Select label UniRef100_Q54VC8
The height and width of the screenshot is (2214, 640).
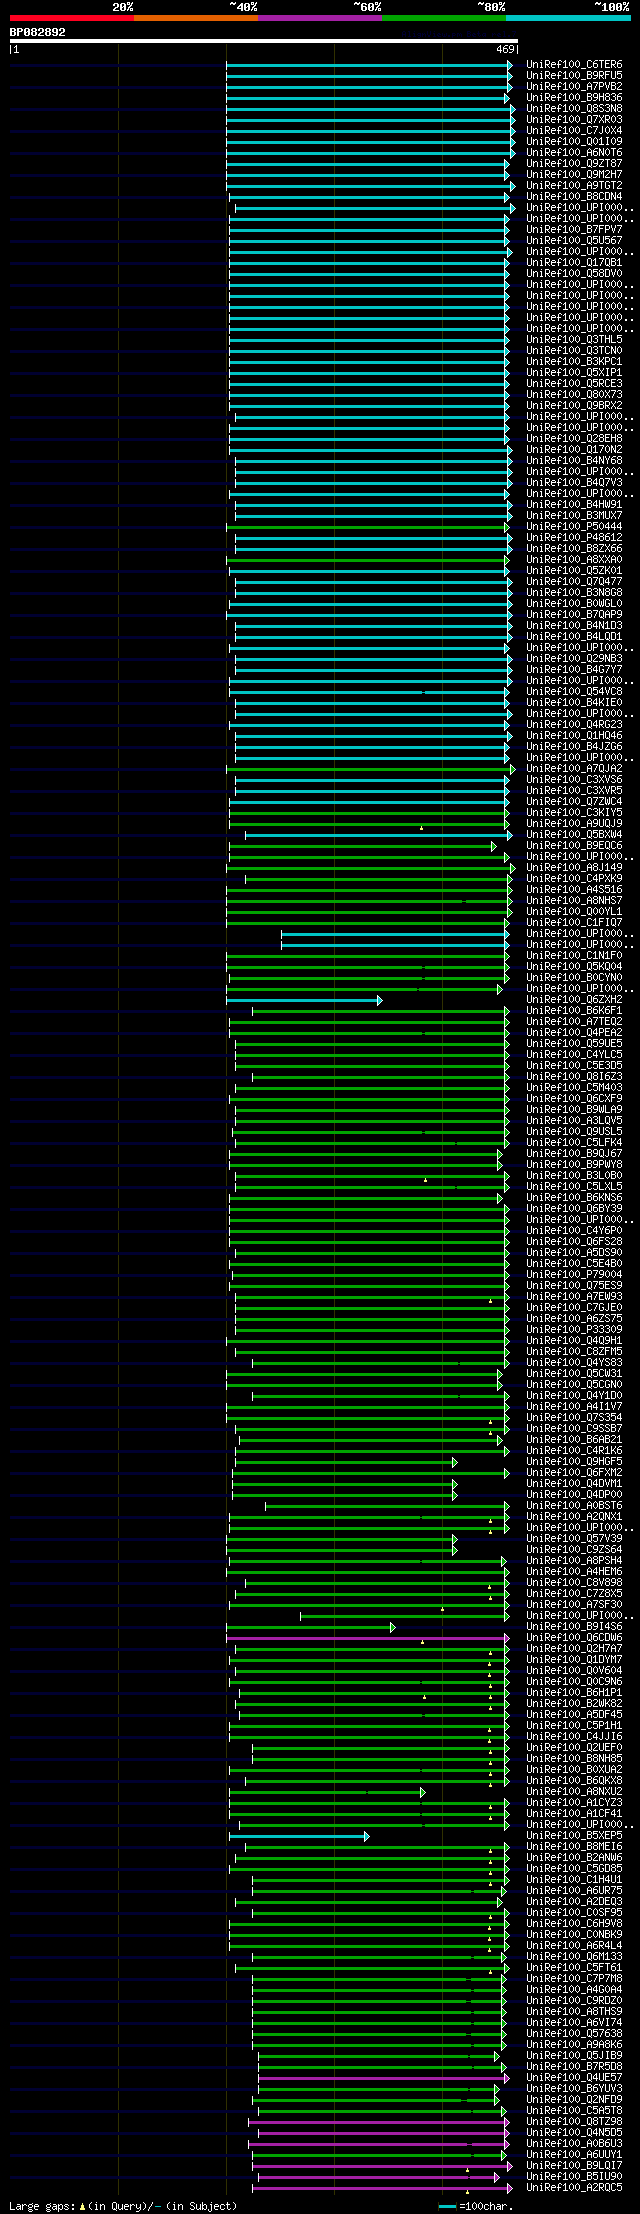click(574, 692)
